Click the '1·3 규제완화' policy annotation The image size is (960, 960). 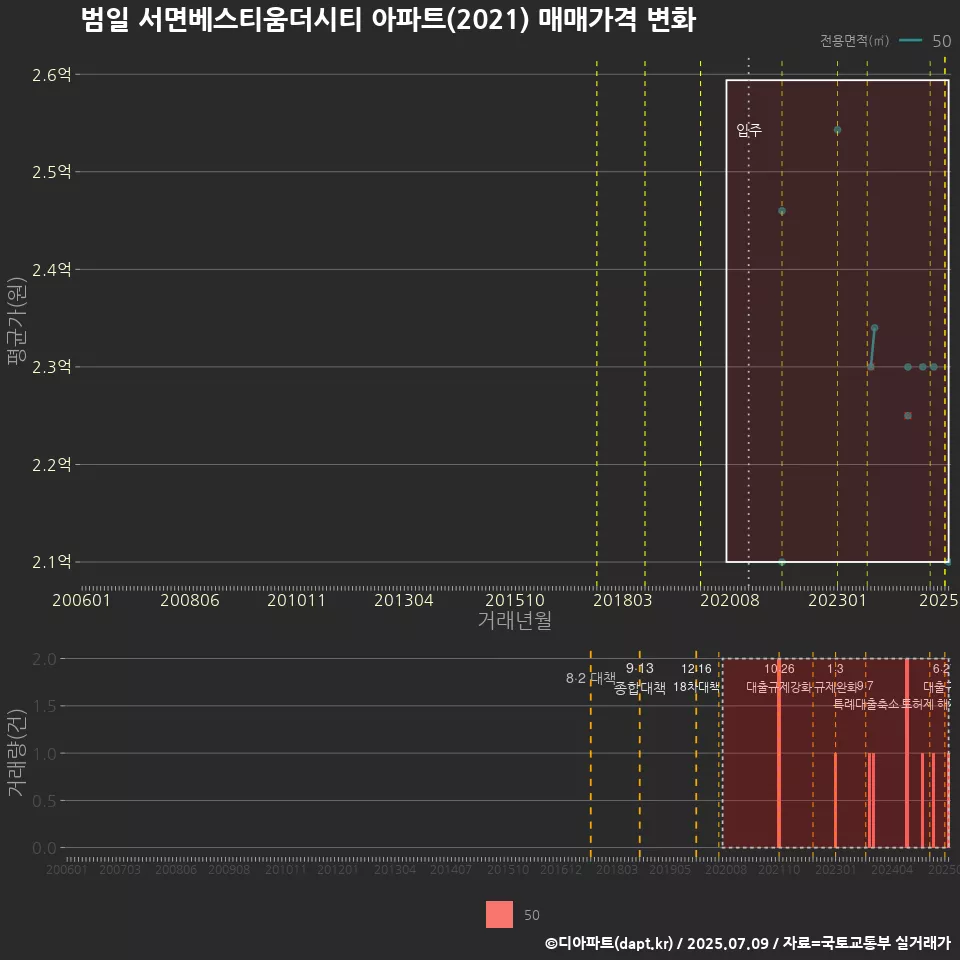[836, 678]
